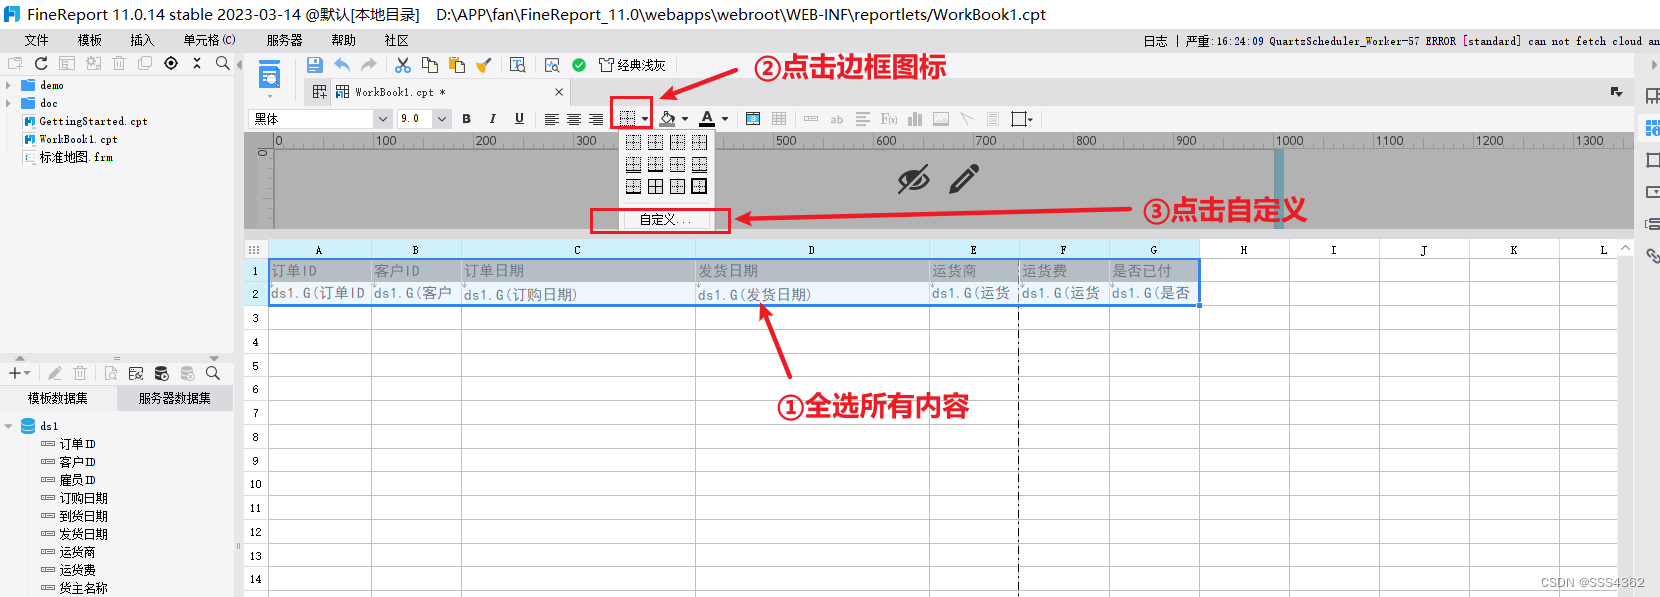Switch to 模板数据集 tab
1660x597 pixels.
click(x=58, y=398)
